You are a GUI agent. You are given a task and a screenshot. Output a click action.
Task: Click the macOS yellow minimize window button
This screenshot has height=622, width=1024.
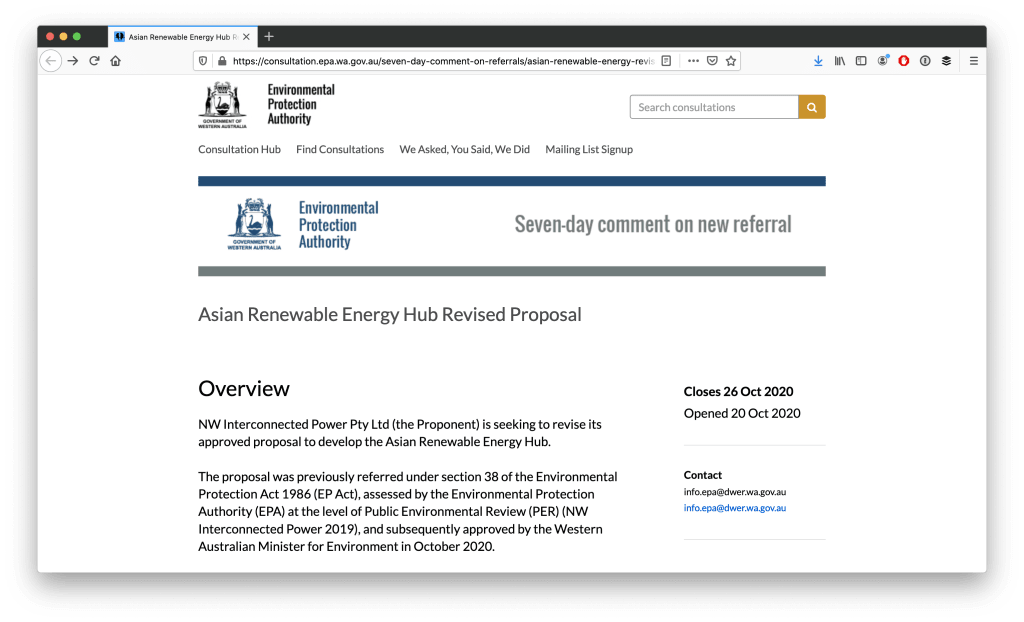(x=63, y=37)
